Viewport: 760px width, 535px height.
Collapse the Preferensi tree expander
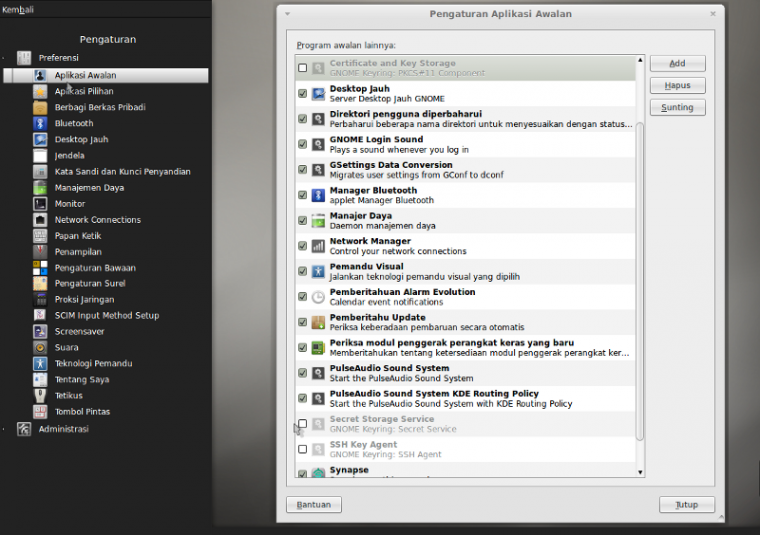click(4, 58)
